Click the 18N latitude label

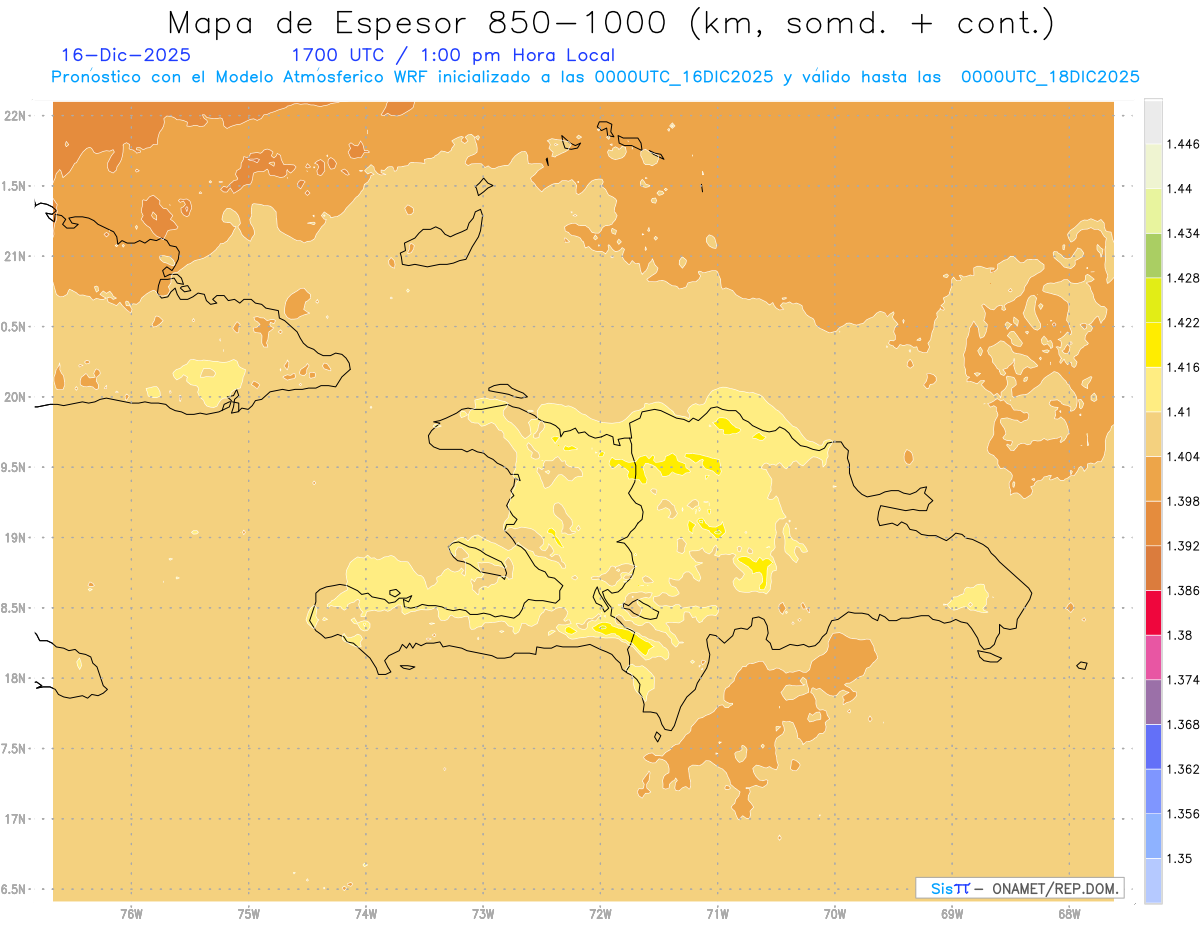16,678
